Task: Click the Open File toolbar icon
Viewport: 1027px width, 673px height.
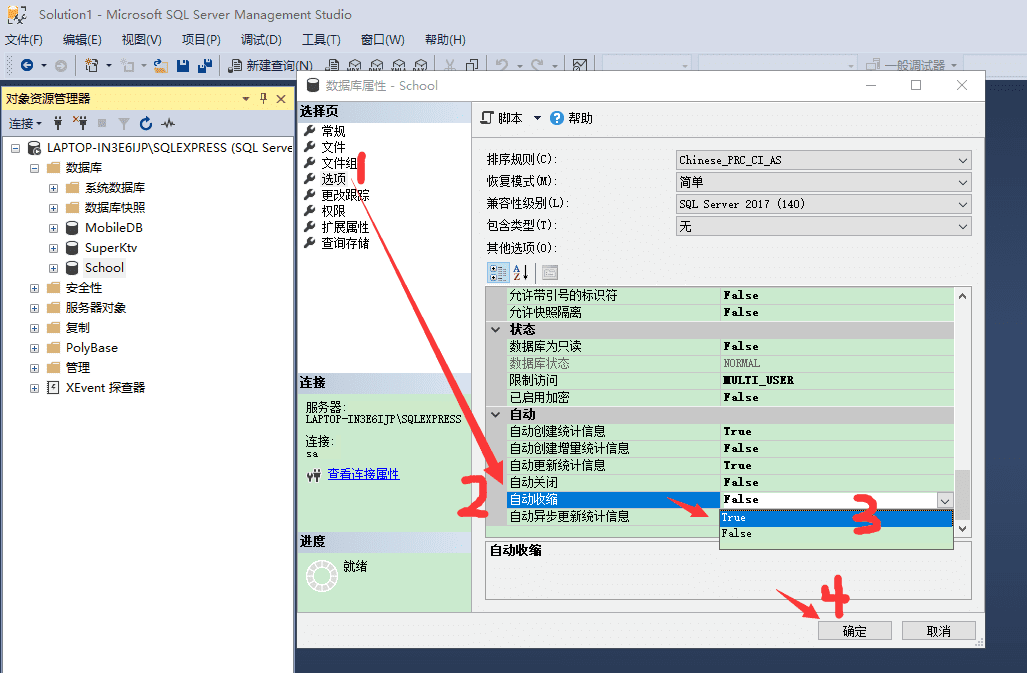Action: pyautogui.click(x=160, y=65)
